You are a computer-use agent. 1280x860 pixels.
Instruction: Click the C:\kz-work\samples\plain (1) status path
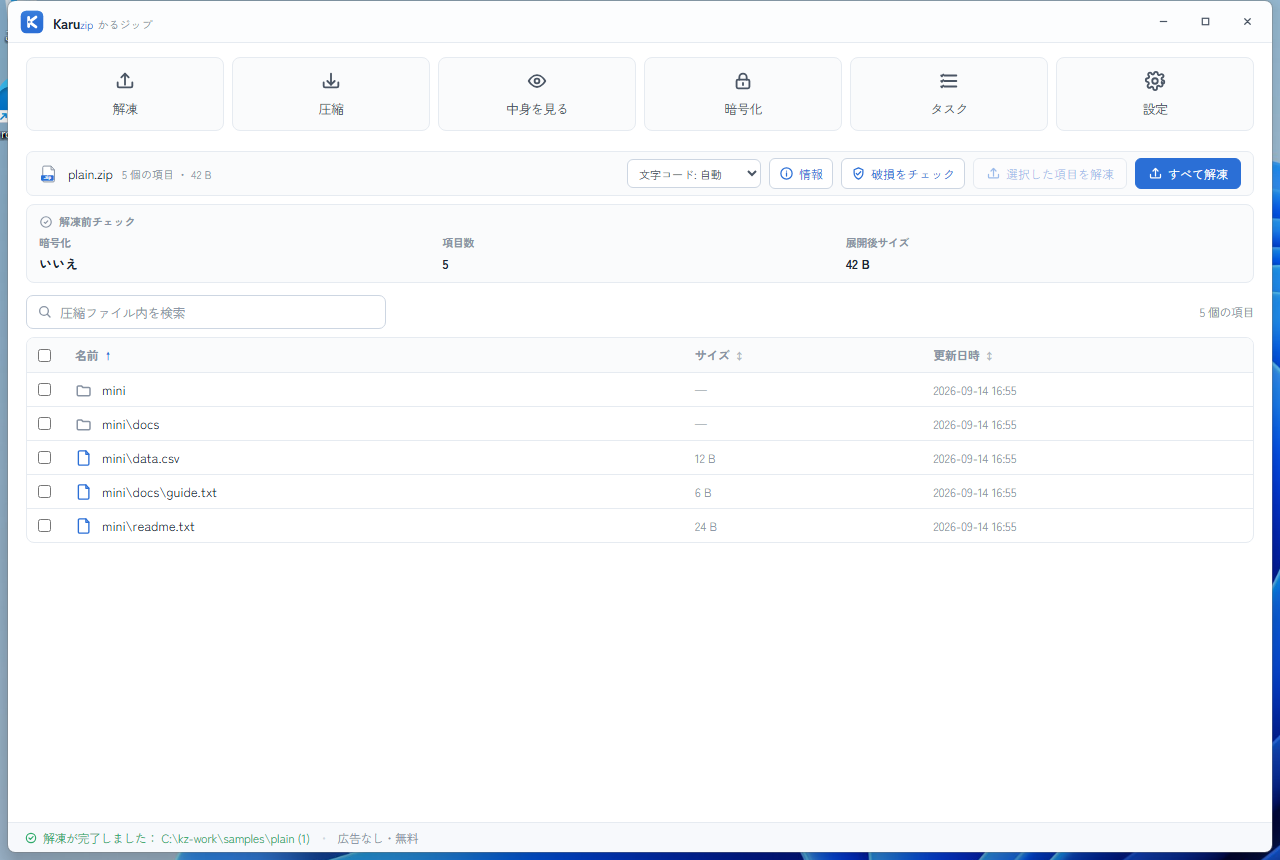[x=235, y=839]
